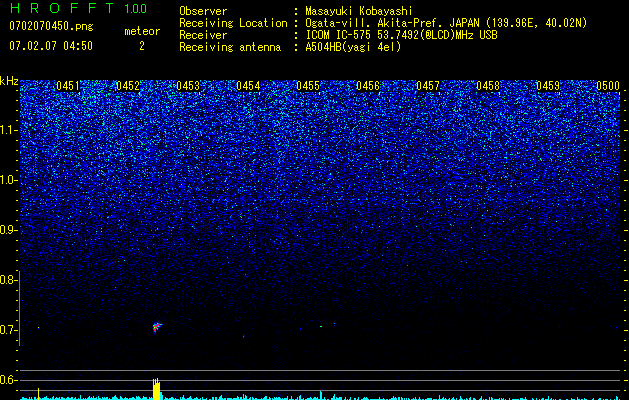This screenshot has height=400, width=629.
Task: Click the HROFFT program title
Action: [x=61, y=8]
